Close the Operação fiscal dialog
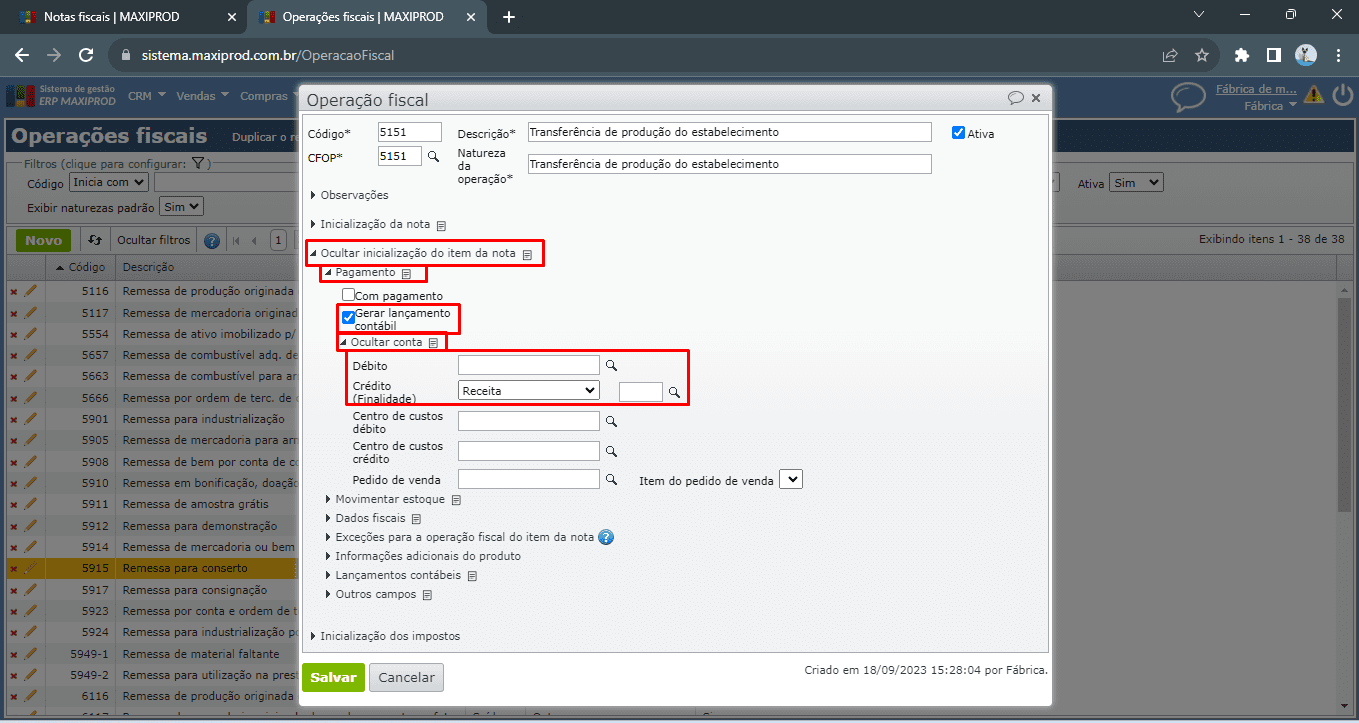This screenshot has width=1359, height=723. [x=1036, y=98]
